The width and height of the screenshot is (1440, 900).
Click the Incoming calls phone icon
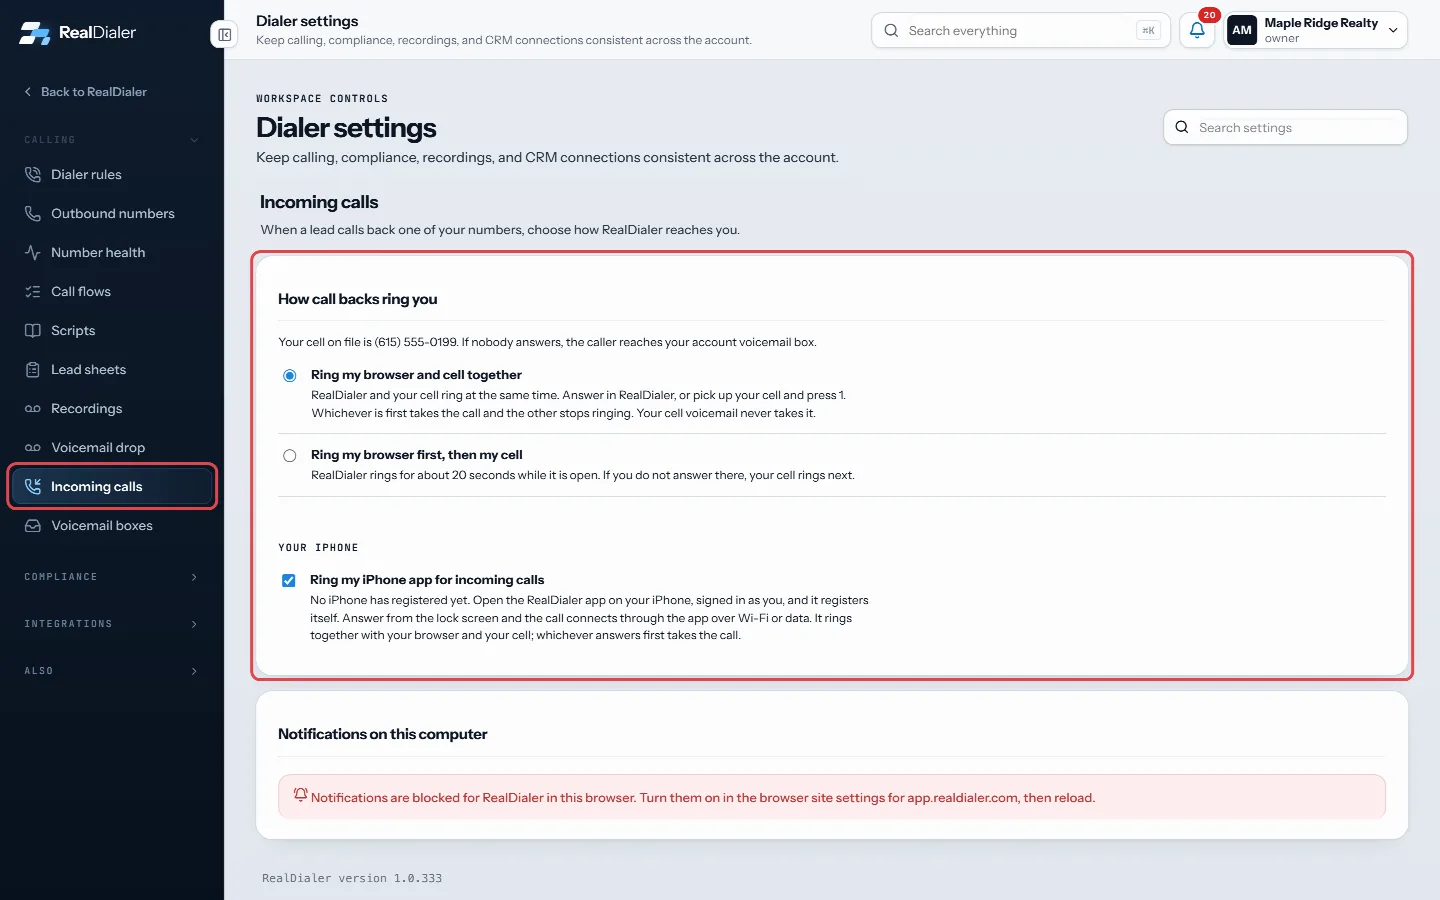pyautogui.click(x=33, y=486)
